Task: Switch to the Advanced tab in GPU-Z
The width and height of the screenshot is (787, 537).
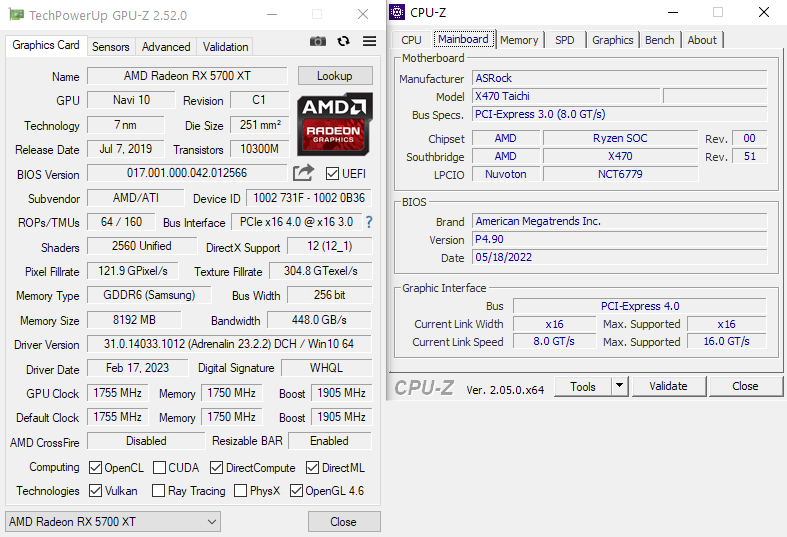Action: tap(166, 47)
